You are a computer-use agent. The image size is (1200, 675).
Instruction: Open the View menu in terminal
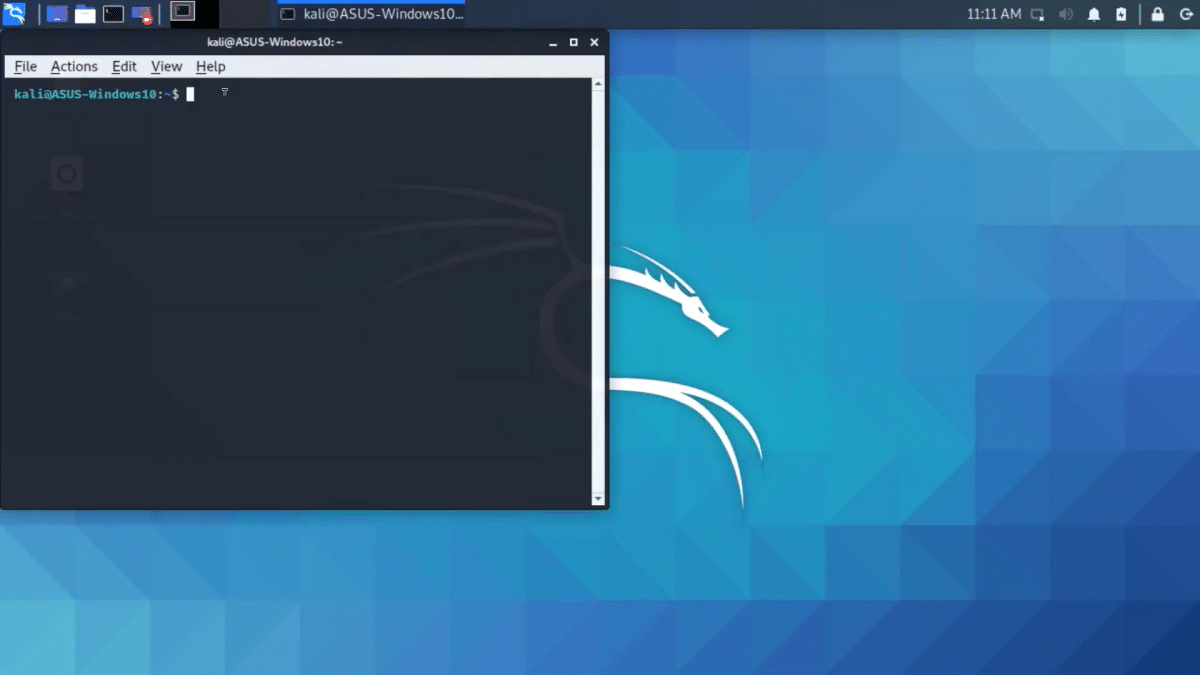(x=166, y=66)
